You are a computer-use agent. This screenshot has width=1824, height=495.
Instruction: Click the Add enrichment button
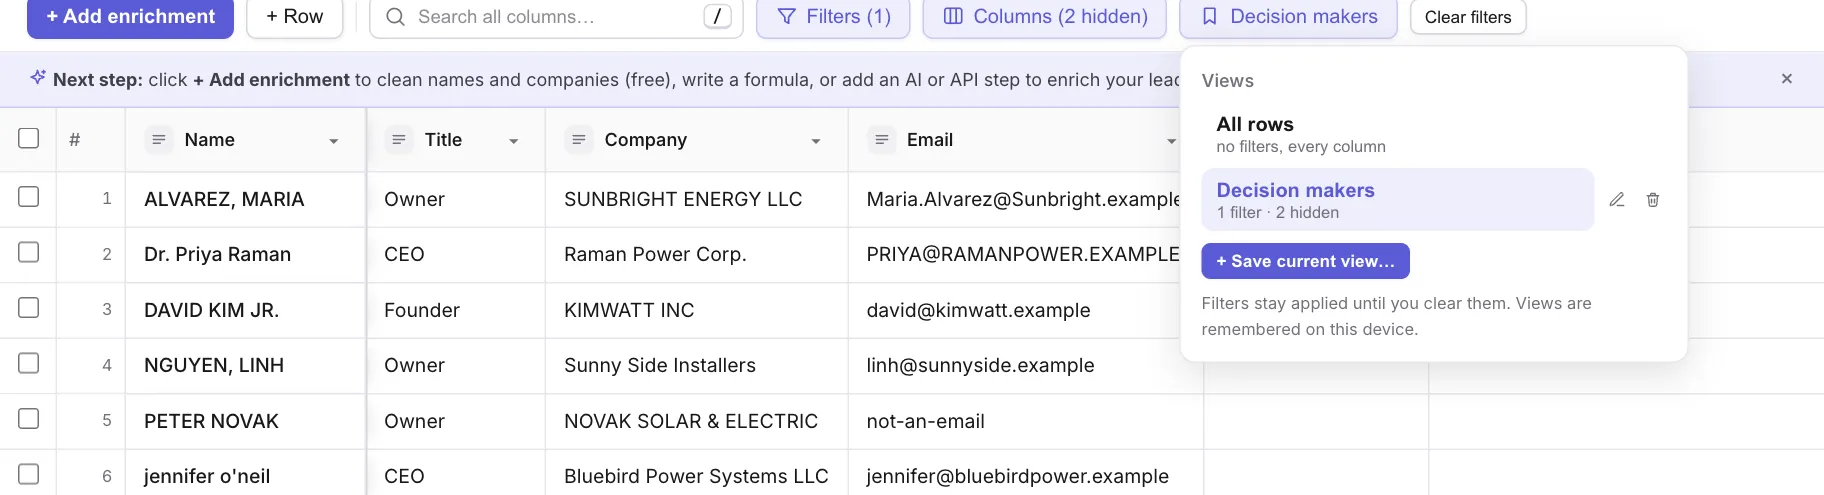[x=130, y=17]
